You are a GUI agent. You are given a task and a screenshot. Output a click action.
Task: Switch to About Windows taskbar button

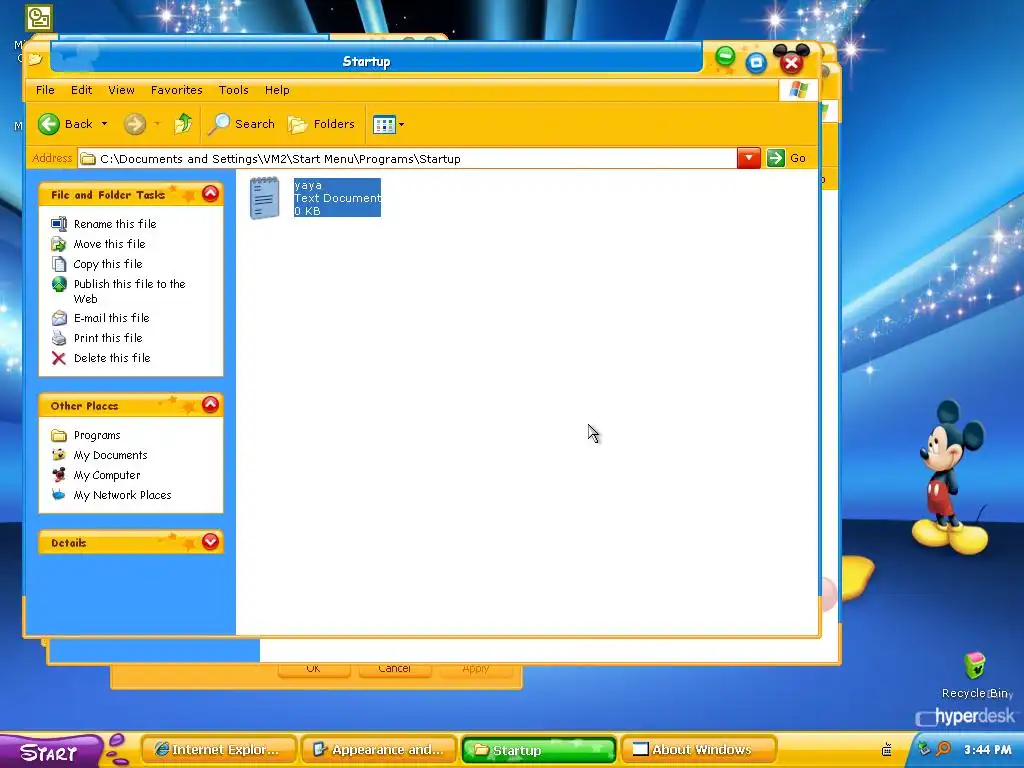[699, 750]
